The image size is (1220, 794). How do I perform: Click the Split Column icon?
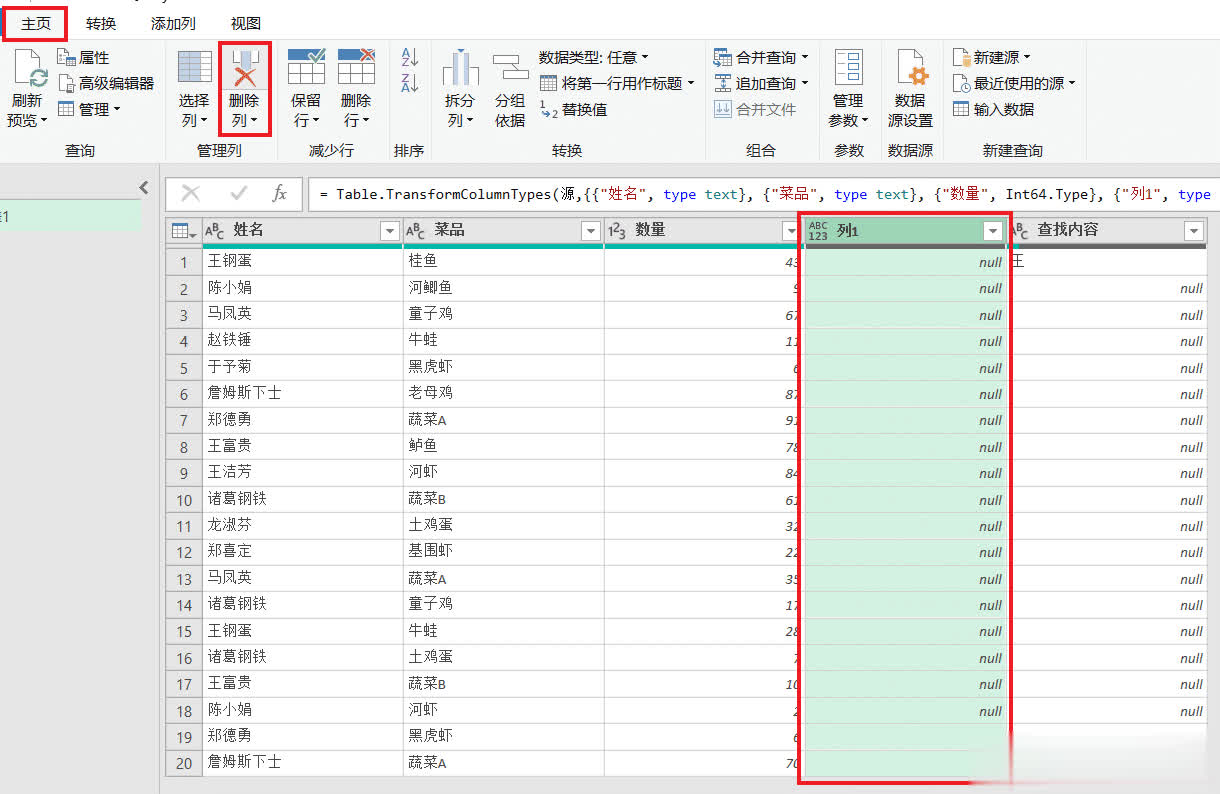point(460,68)
